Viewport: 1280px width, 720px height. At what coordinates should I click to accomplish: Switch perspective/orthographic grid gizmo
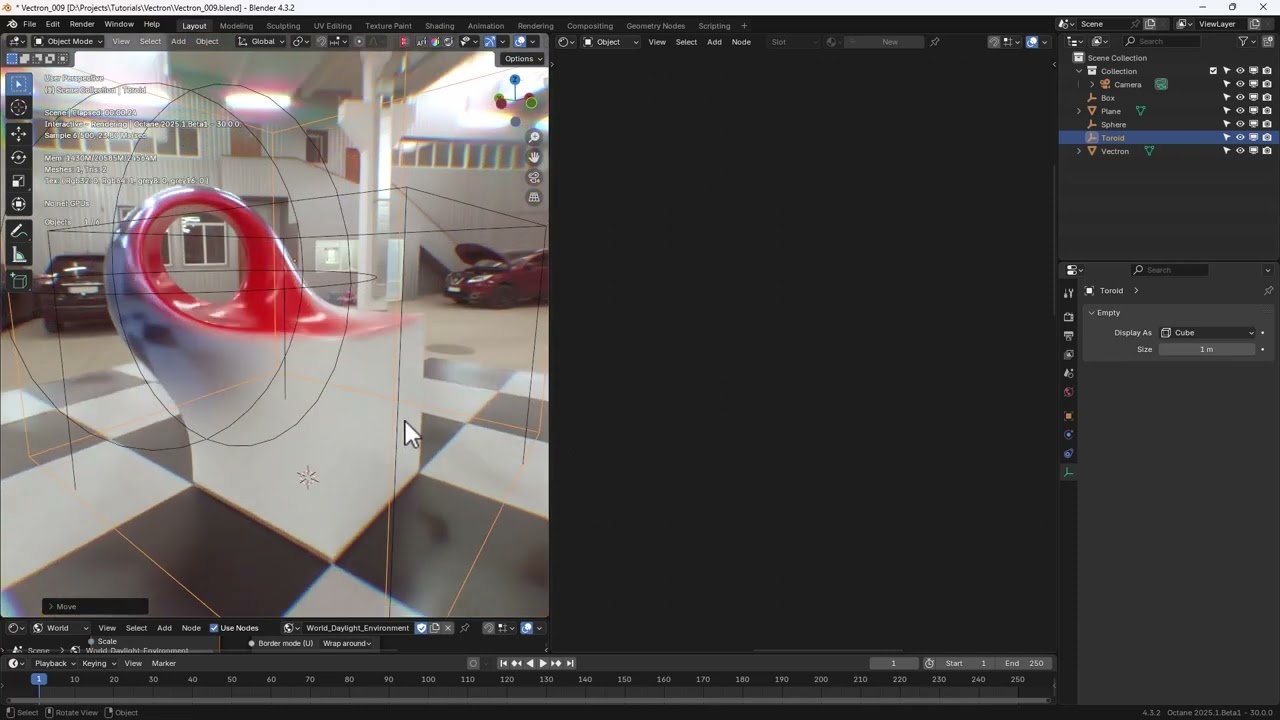[x=534, y=197]
